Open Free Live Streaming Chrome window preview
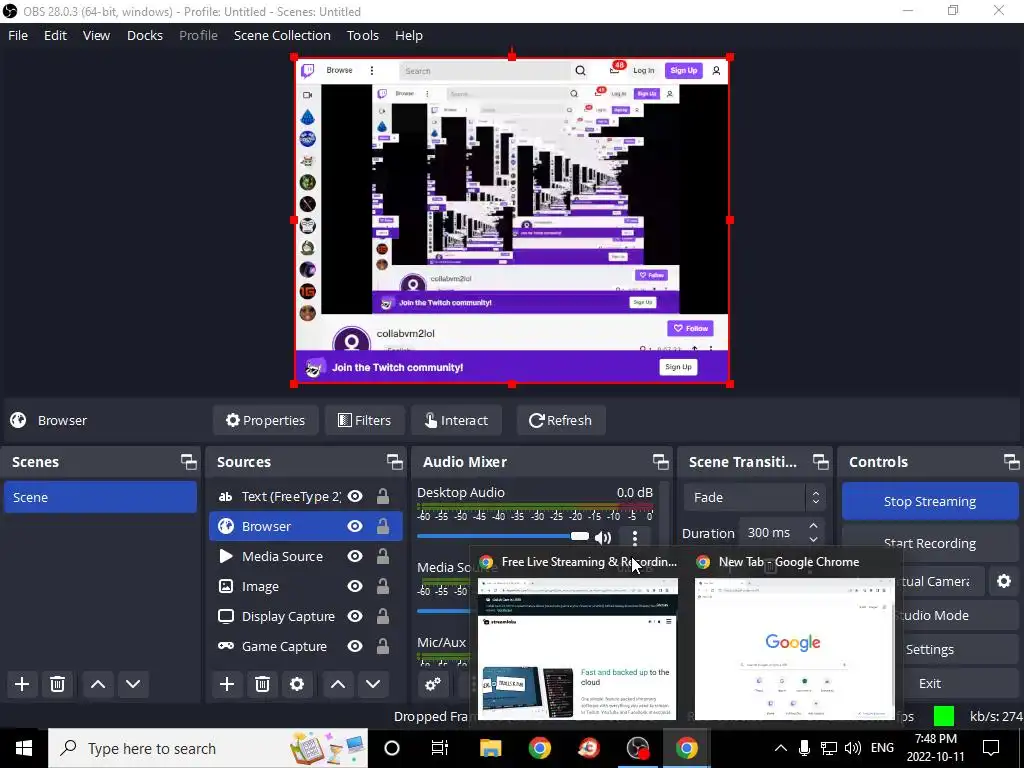 (578, 640)
